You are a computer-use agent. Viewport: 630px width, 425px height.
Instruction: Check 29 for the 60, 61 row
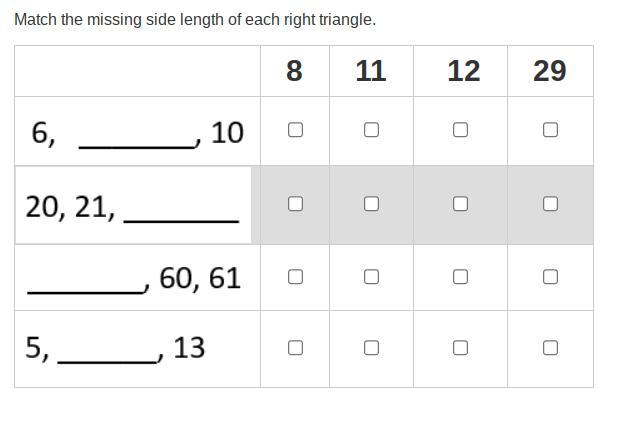coord(550,277)
